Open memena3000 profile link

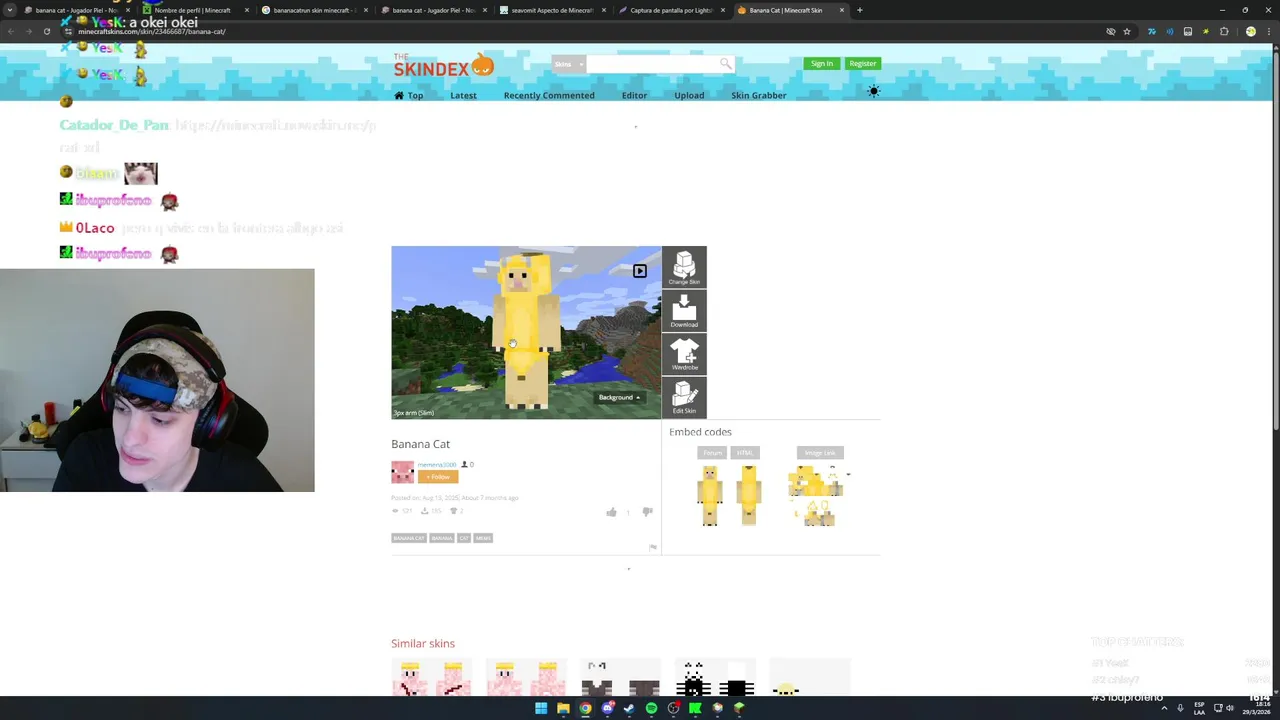437,465
